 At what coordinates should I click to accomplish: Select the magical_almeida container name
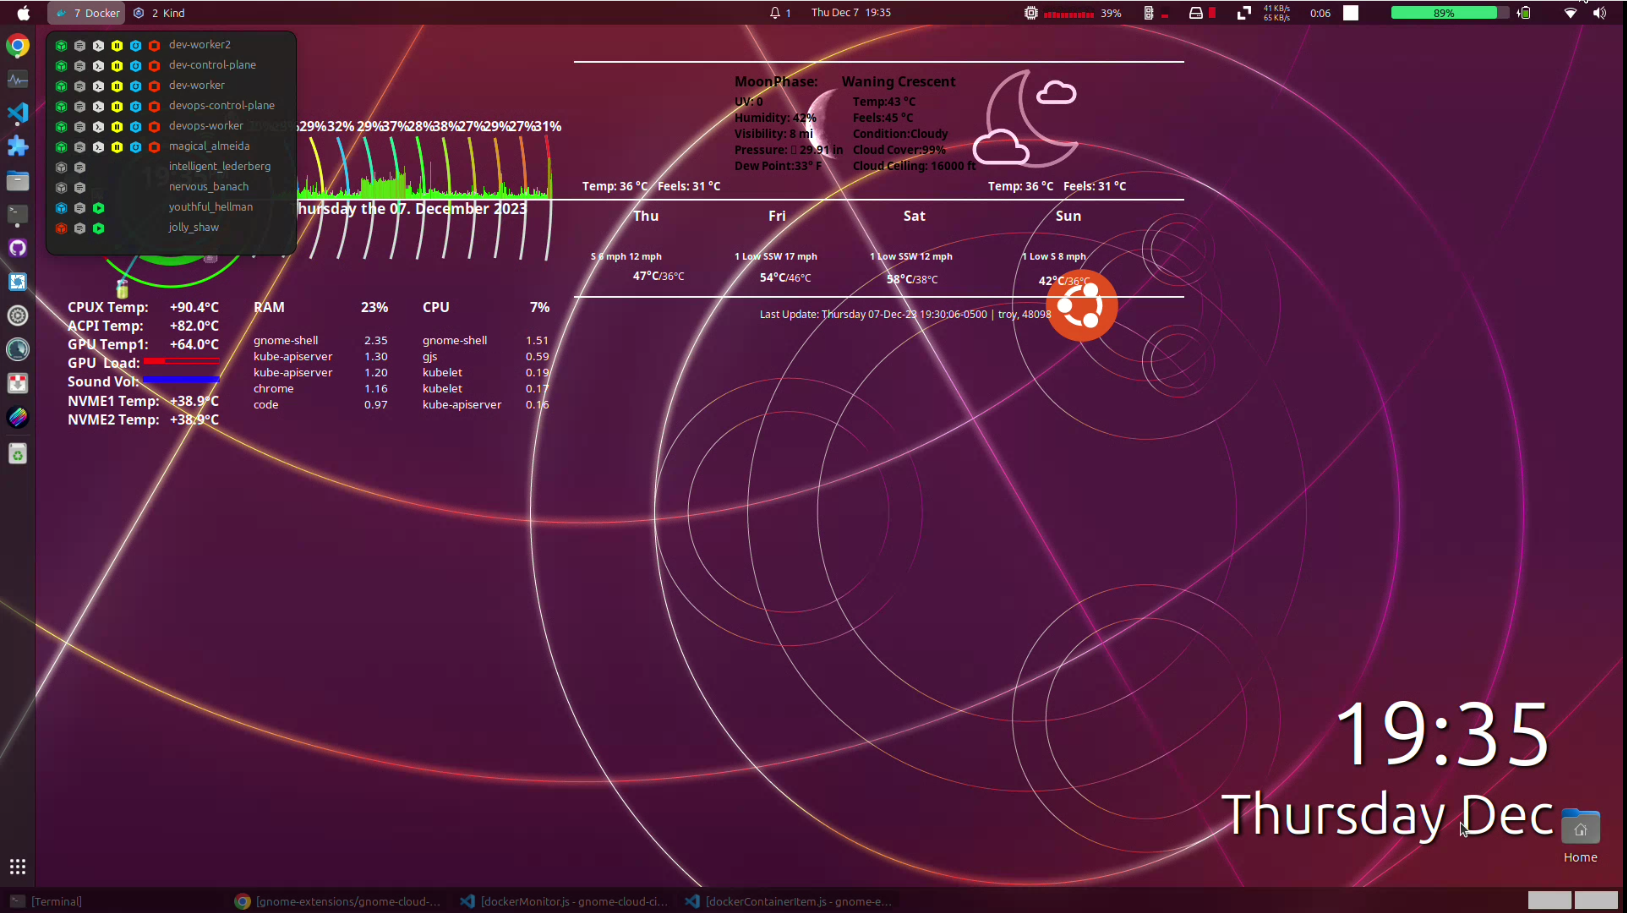coord(209,147)
